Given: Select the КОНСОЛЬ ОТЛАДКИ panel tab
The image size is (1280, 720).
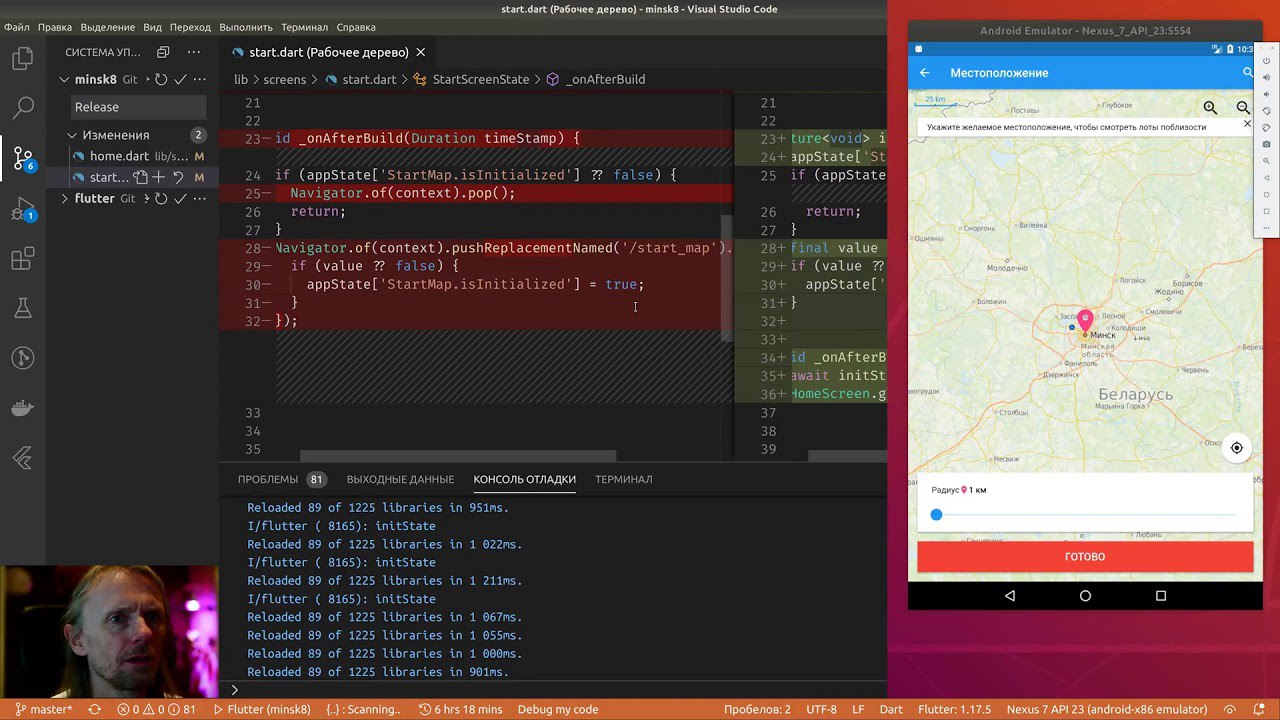Looking at the screenshot, I should (x=525, y=479).
